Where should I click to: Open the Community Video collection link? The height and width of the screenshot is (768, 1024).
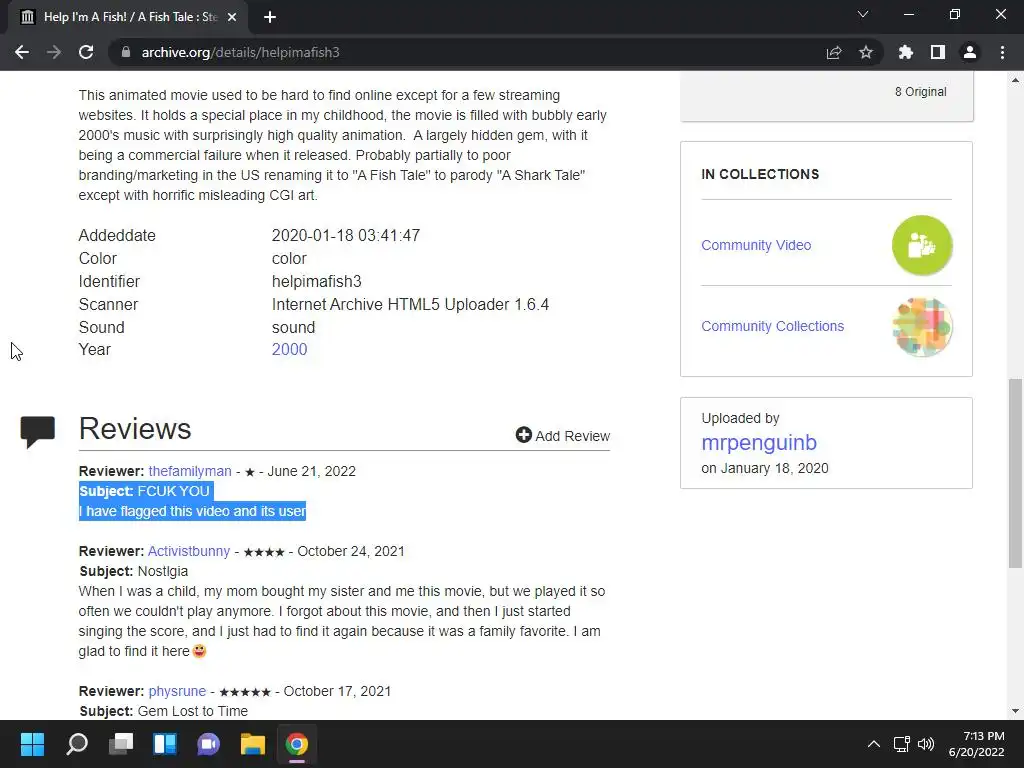click(756, 245)
